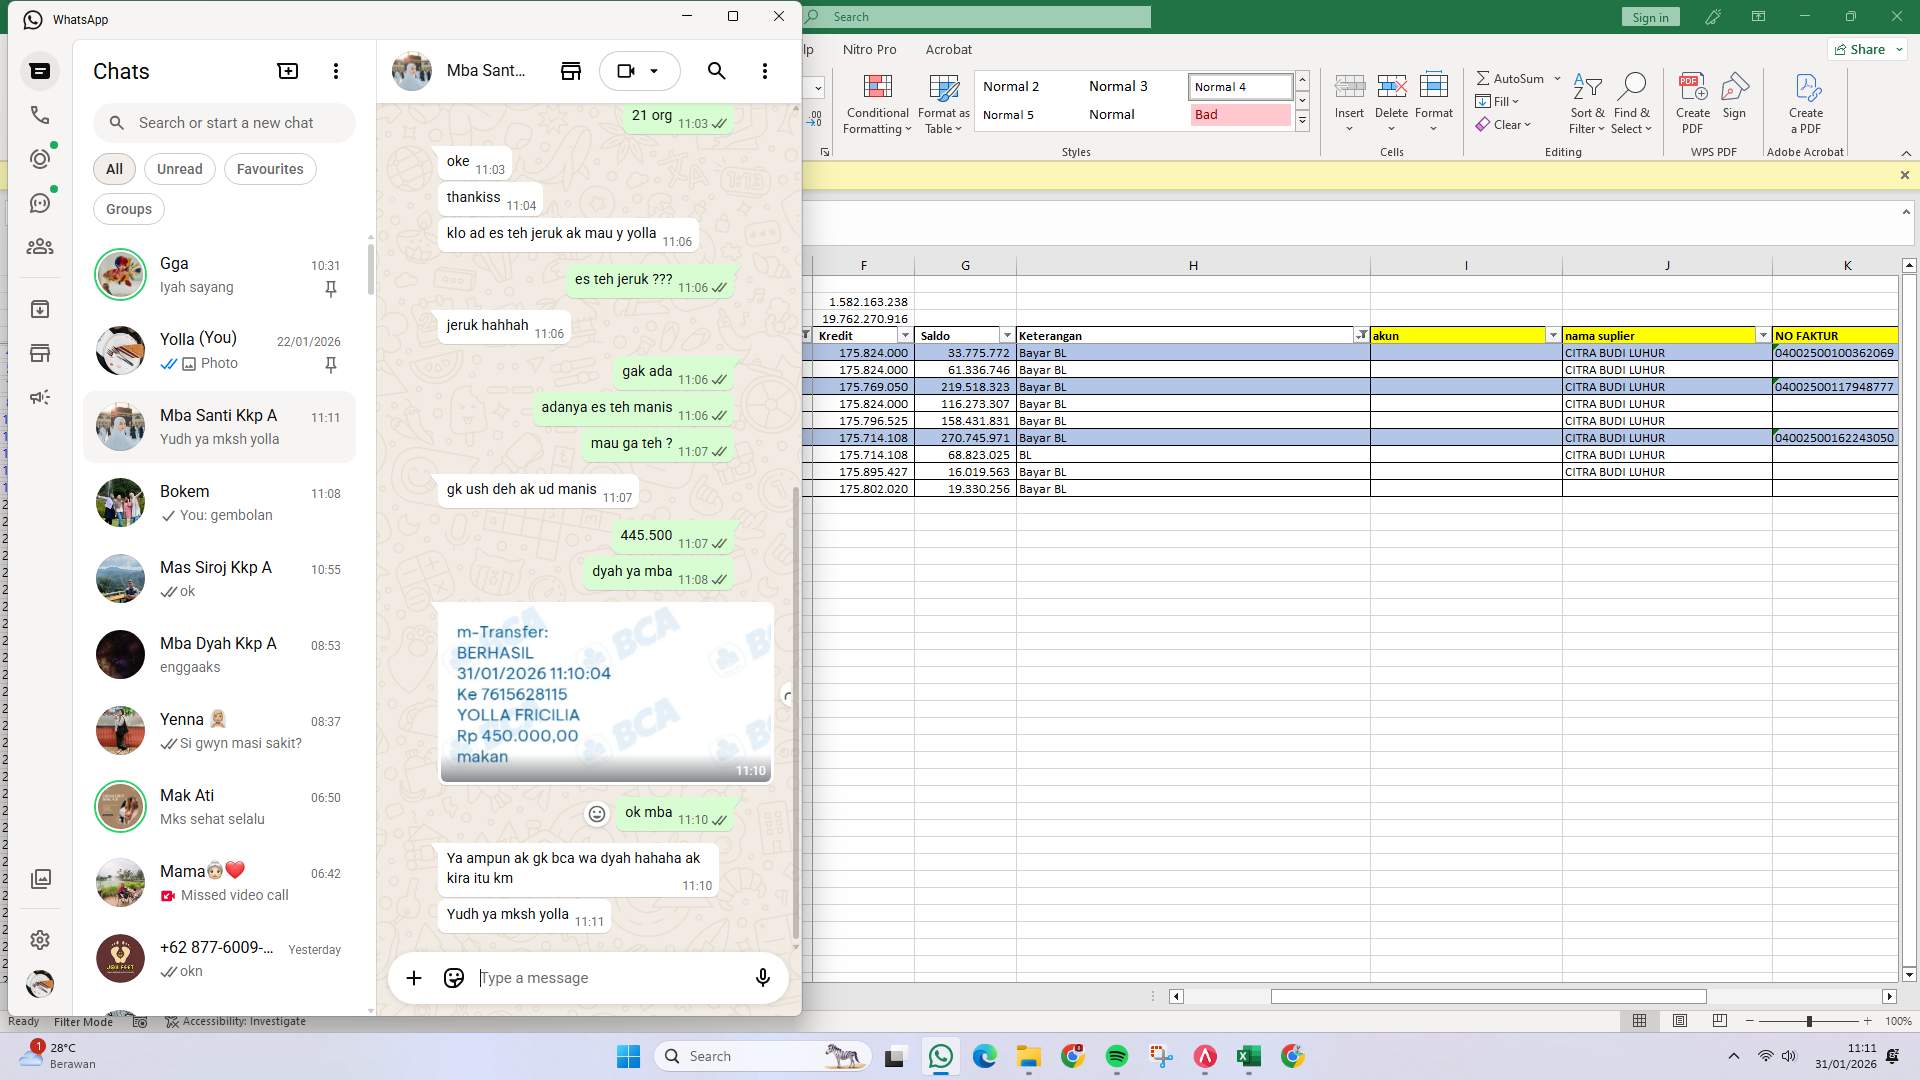Expand the cell styles gallery
Screen dimensions: 1920x1080
(x=1302, y=120)
